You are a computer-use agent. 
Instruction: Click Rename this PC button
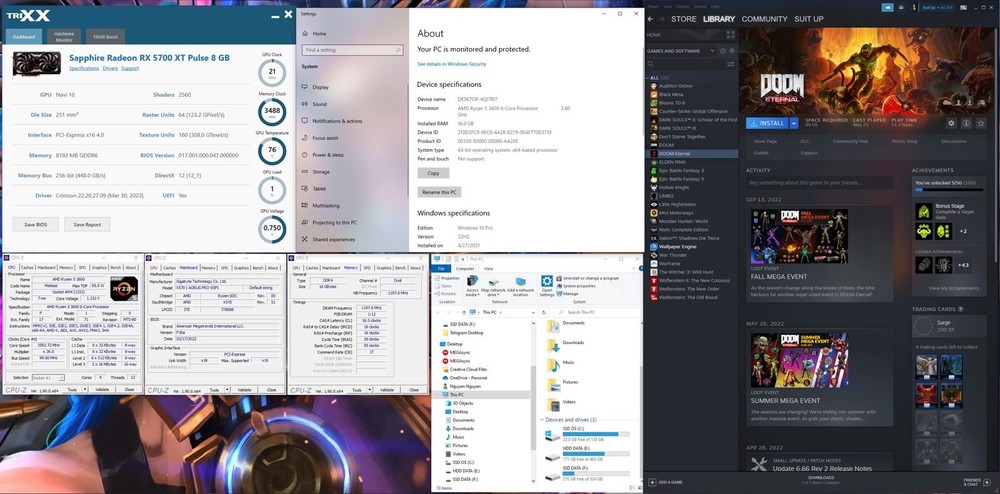(x=439, y=193)
